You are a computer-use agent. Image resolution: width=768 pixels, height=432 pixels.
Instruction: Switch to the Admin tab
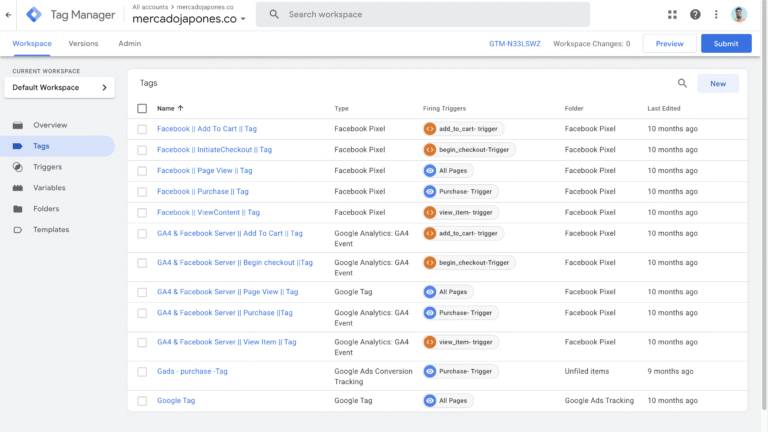point(129,44)
